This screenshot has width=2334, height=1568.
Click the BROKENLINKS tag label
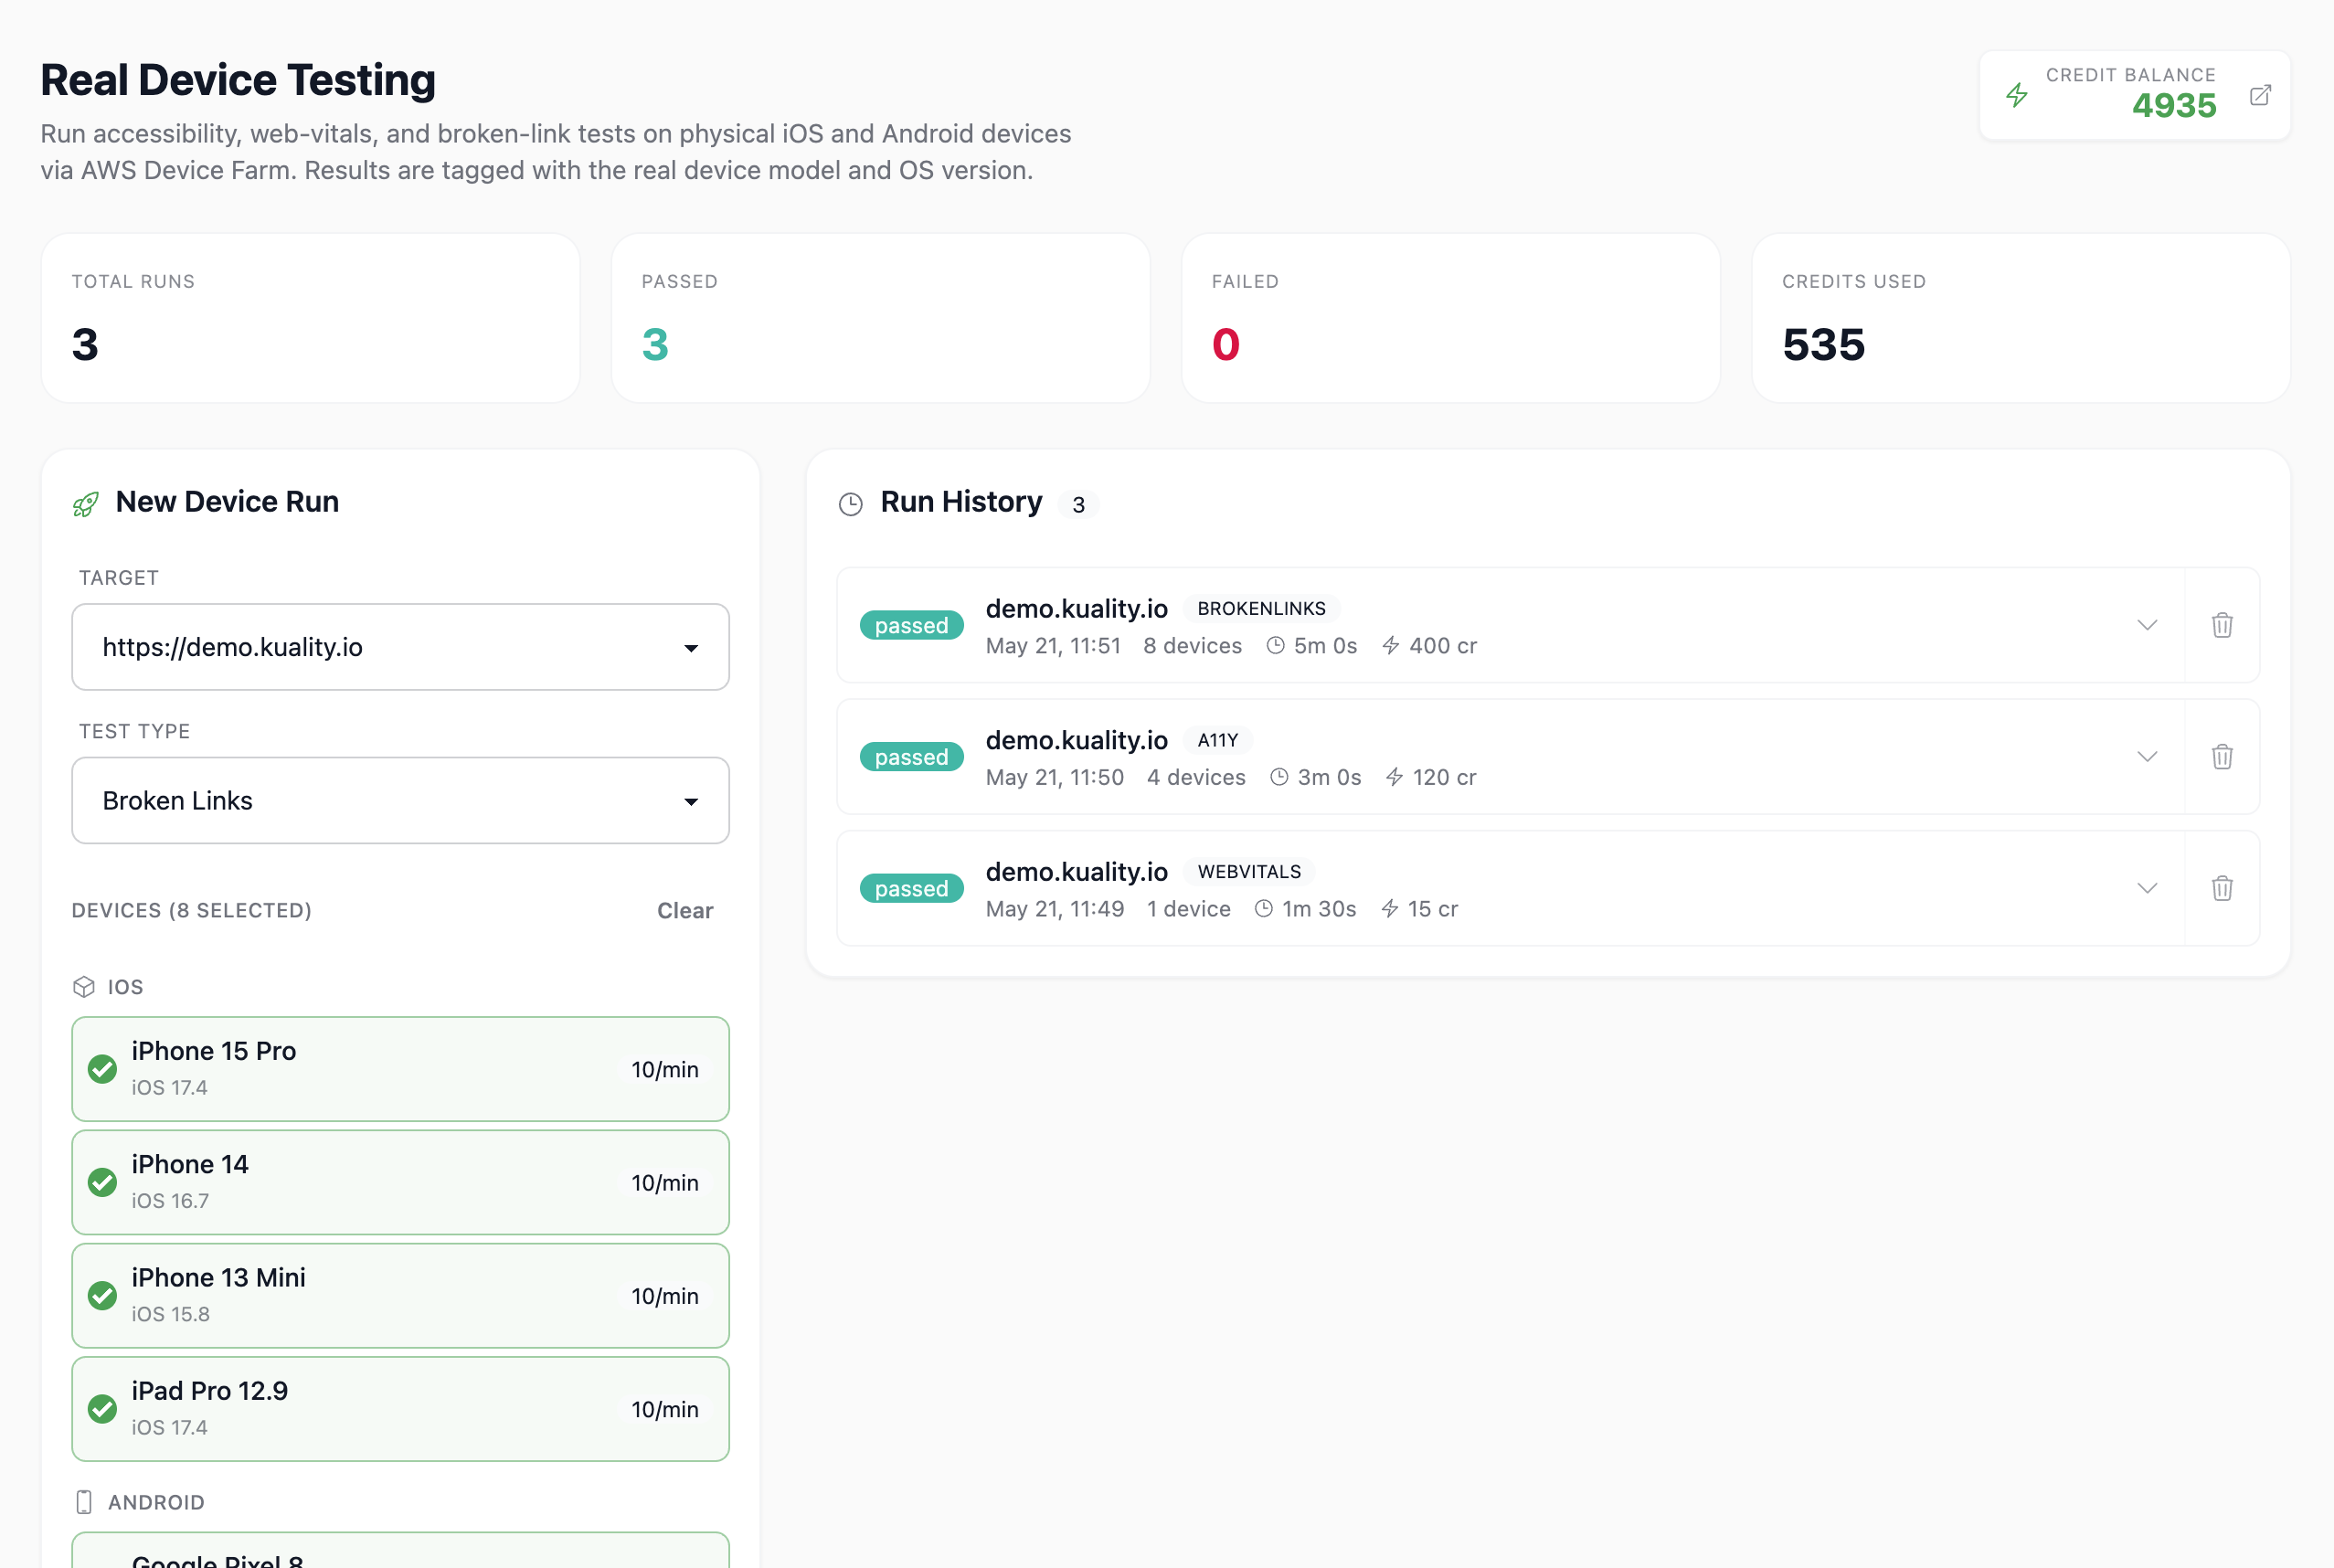click(1261, 608)
